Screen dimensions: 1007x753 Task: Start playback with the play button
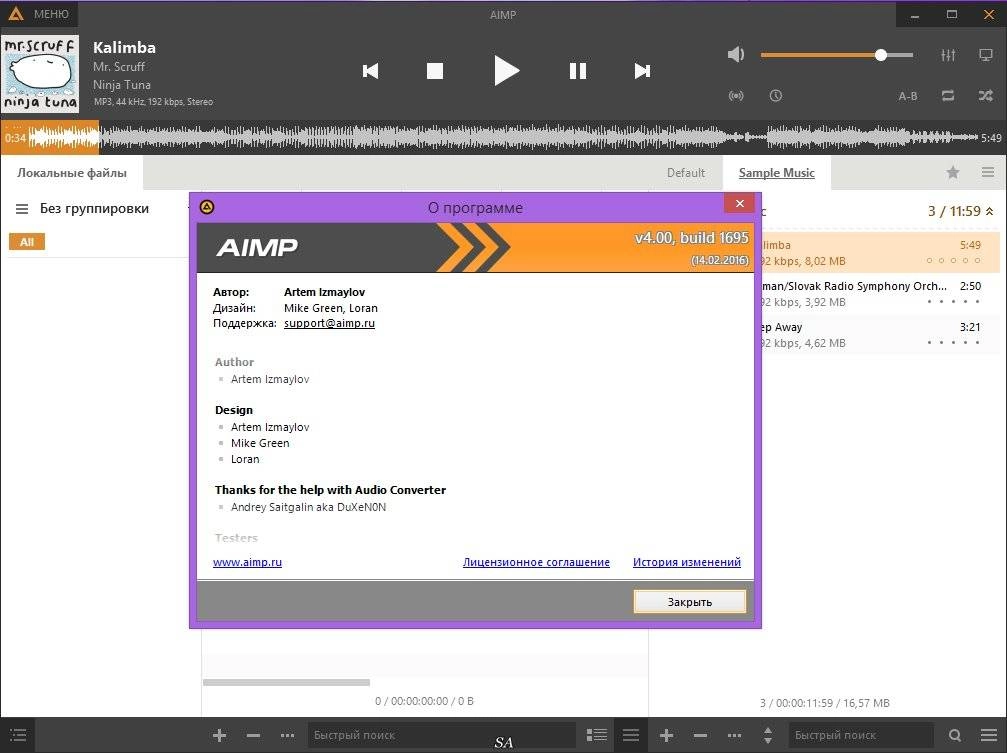coord(506,71)
